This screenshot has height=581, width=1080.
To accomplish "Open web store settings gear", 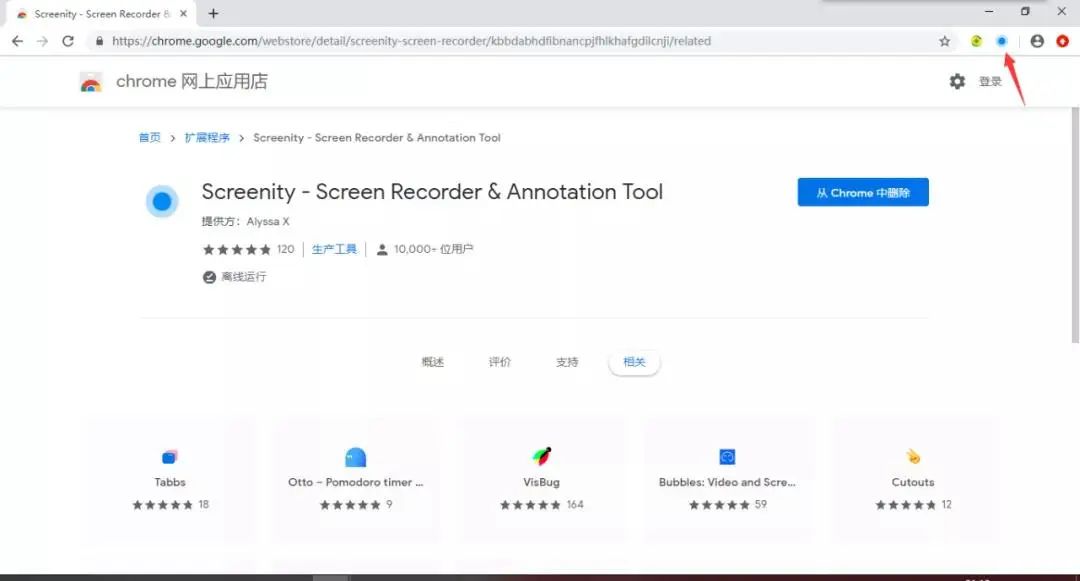I will tap(957, 81).
